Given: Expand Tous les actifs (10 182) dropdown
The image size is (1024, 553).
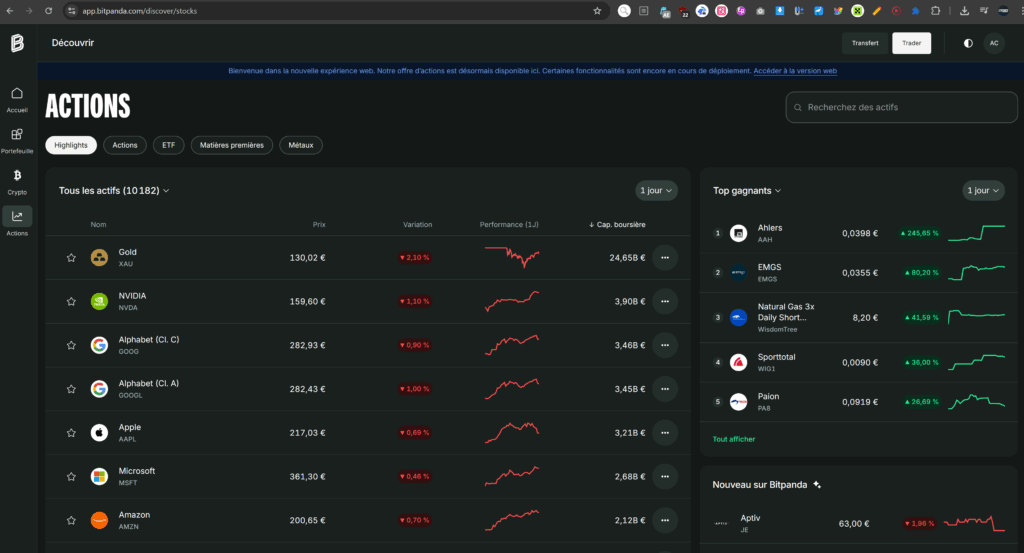Looking at the screenshot, I should click(114, 191).
